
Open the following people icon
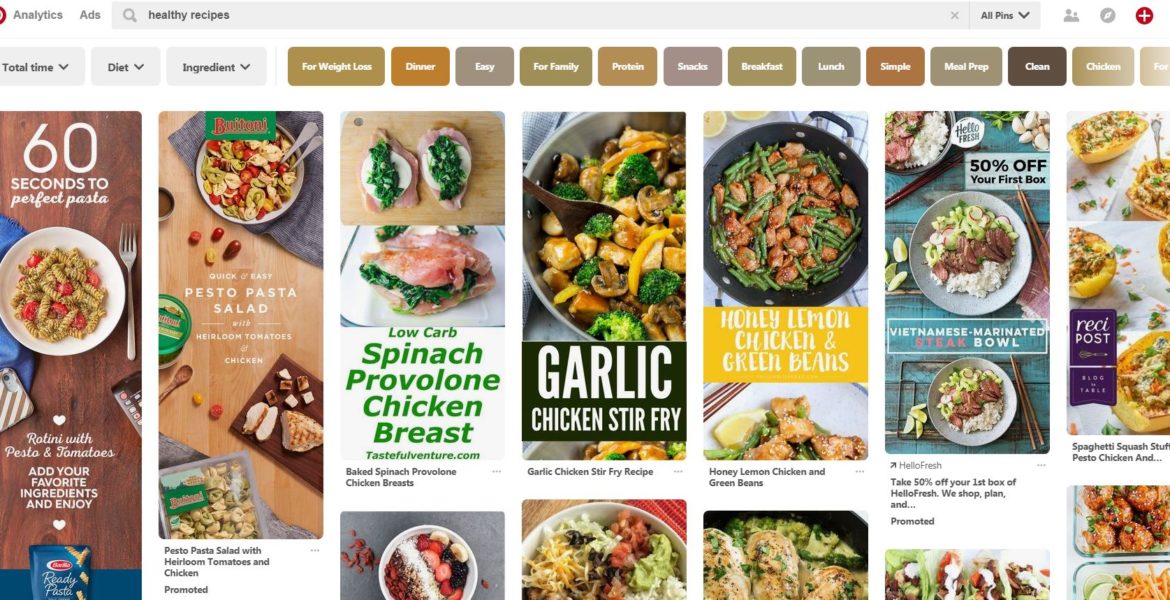1071,15
